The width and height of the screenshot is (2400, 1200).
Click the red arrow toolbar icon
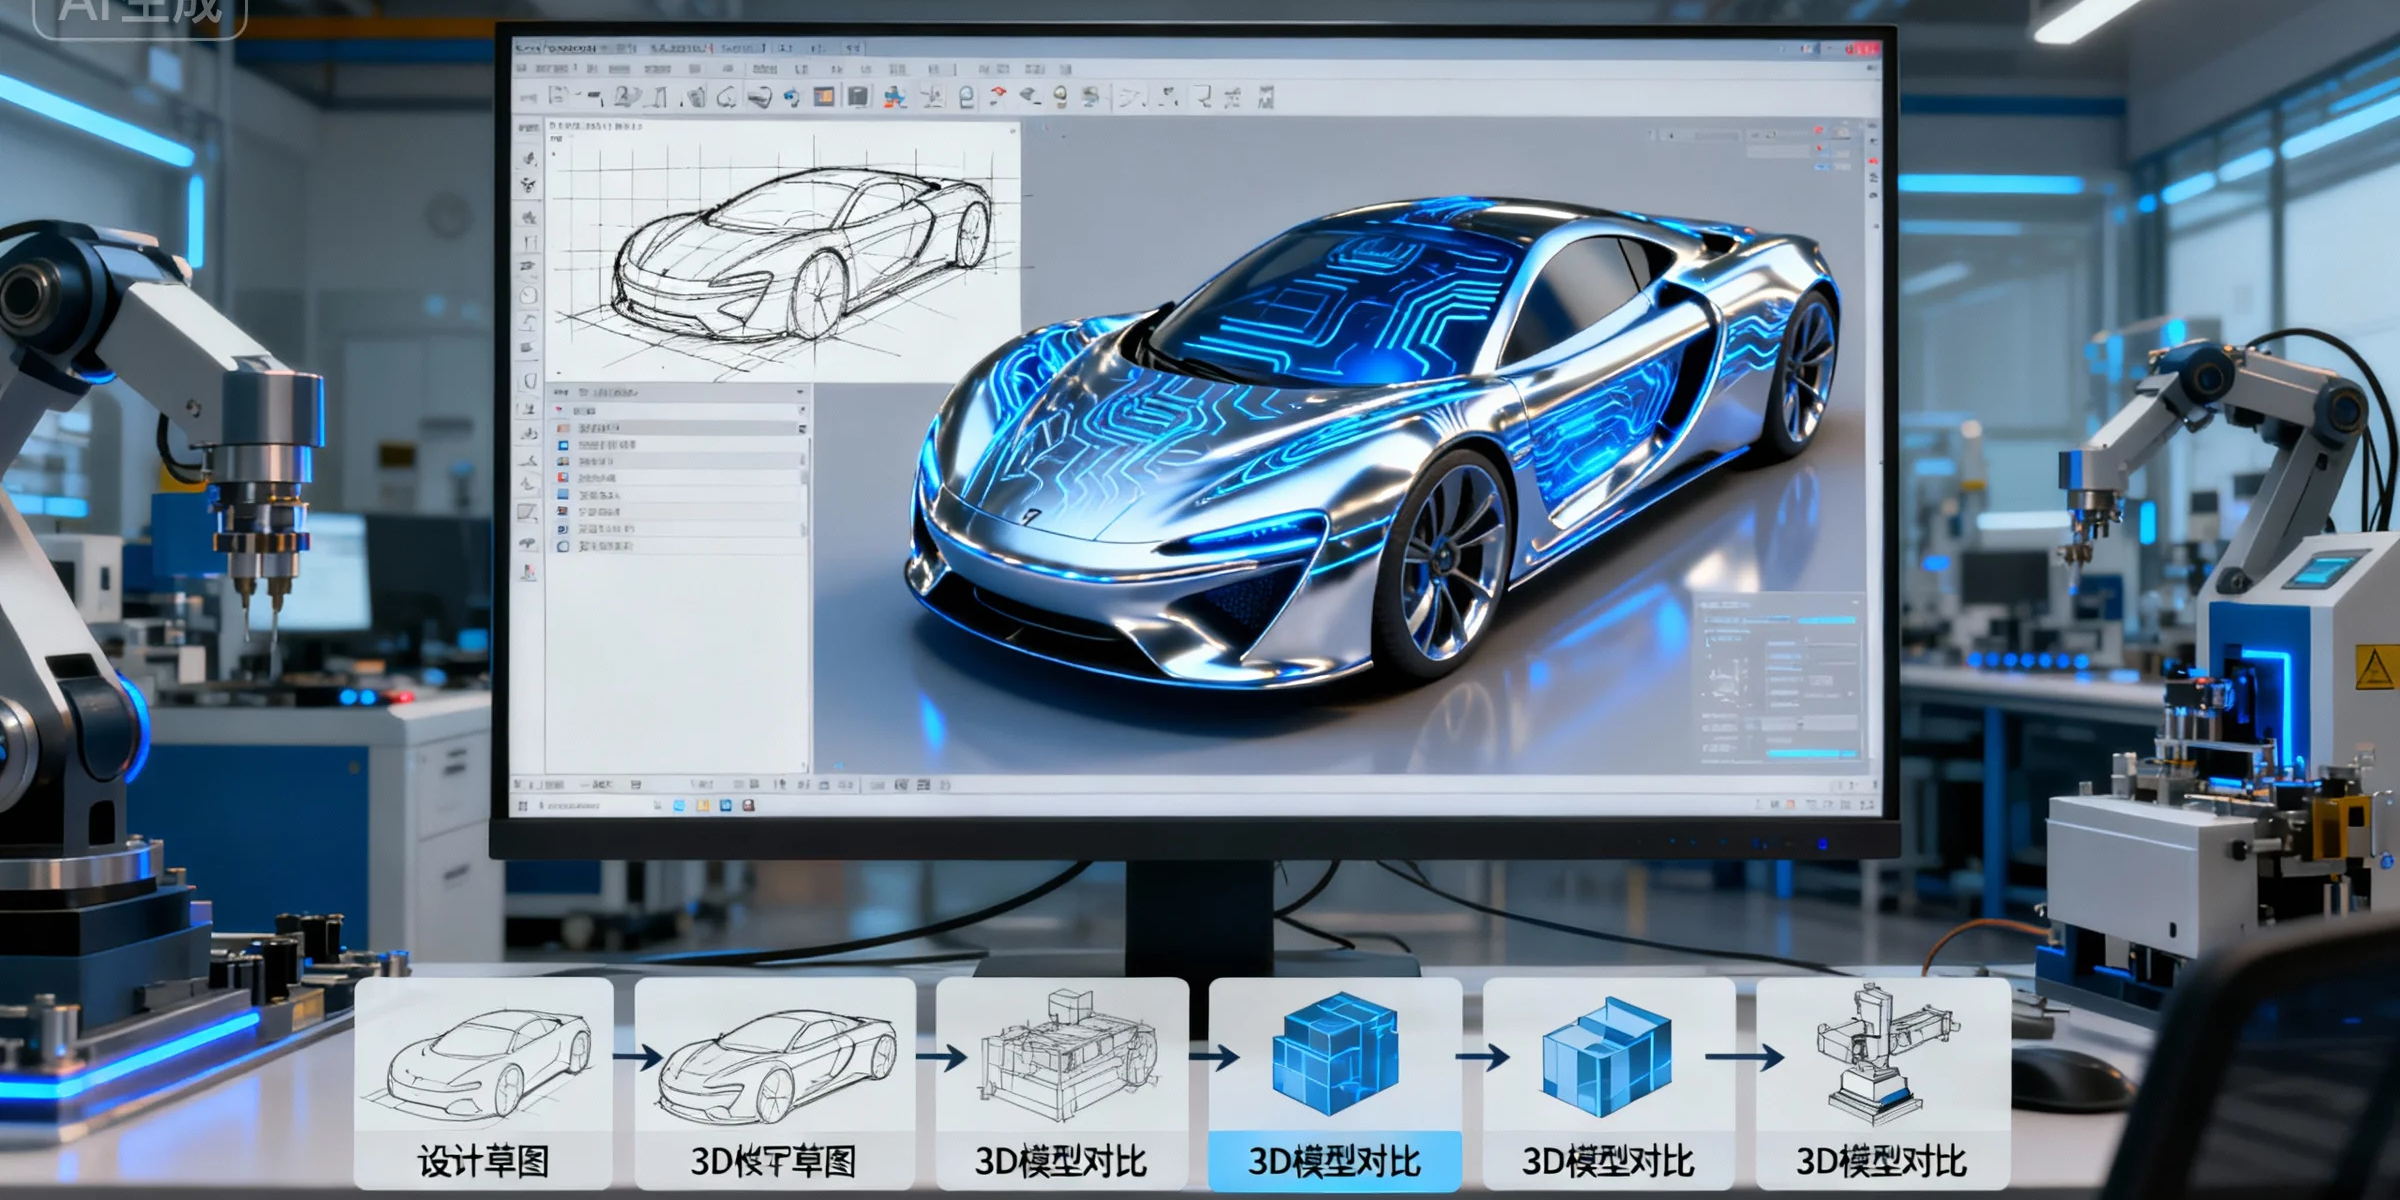pos(998,96)
